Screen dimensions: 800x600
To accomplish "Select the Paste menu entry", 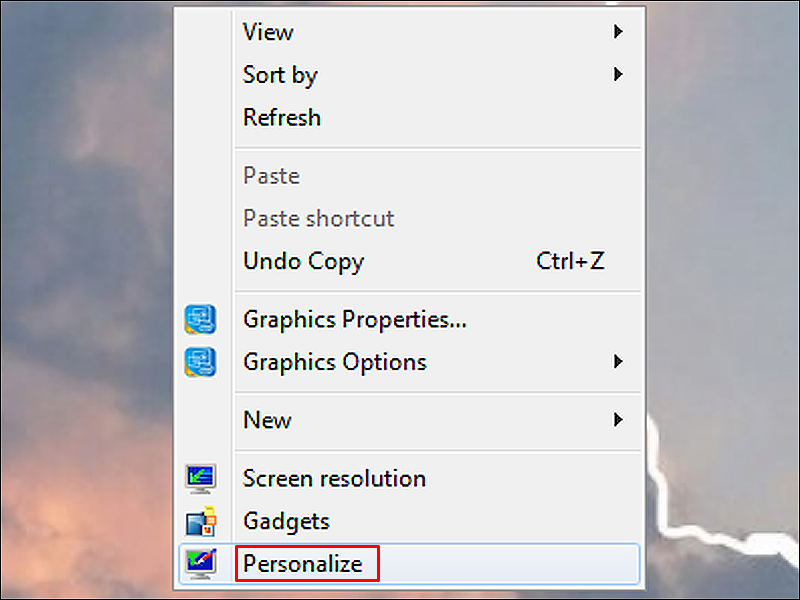I will [271, 176].
